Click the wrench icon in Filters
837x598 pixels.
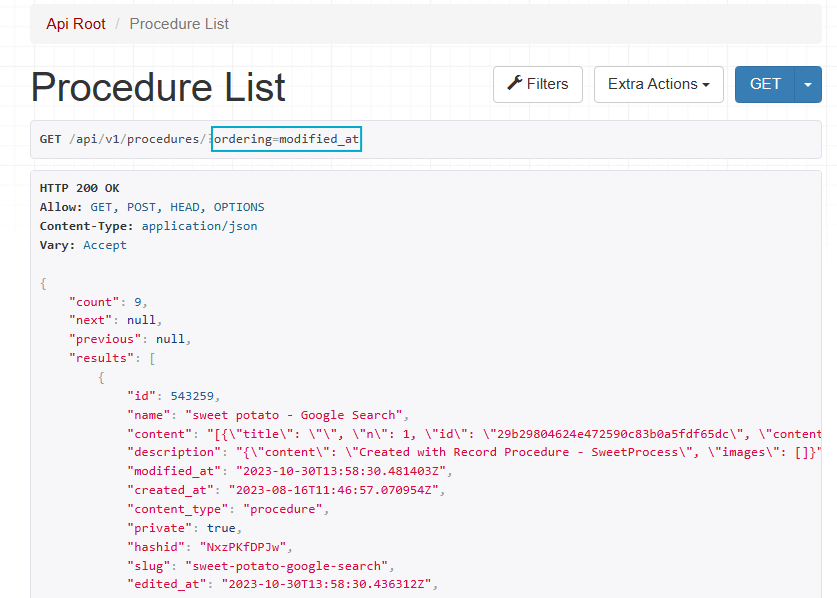click(x=515, y=84)
